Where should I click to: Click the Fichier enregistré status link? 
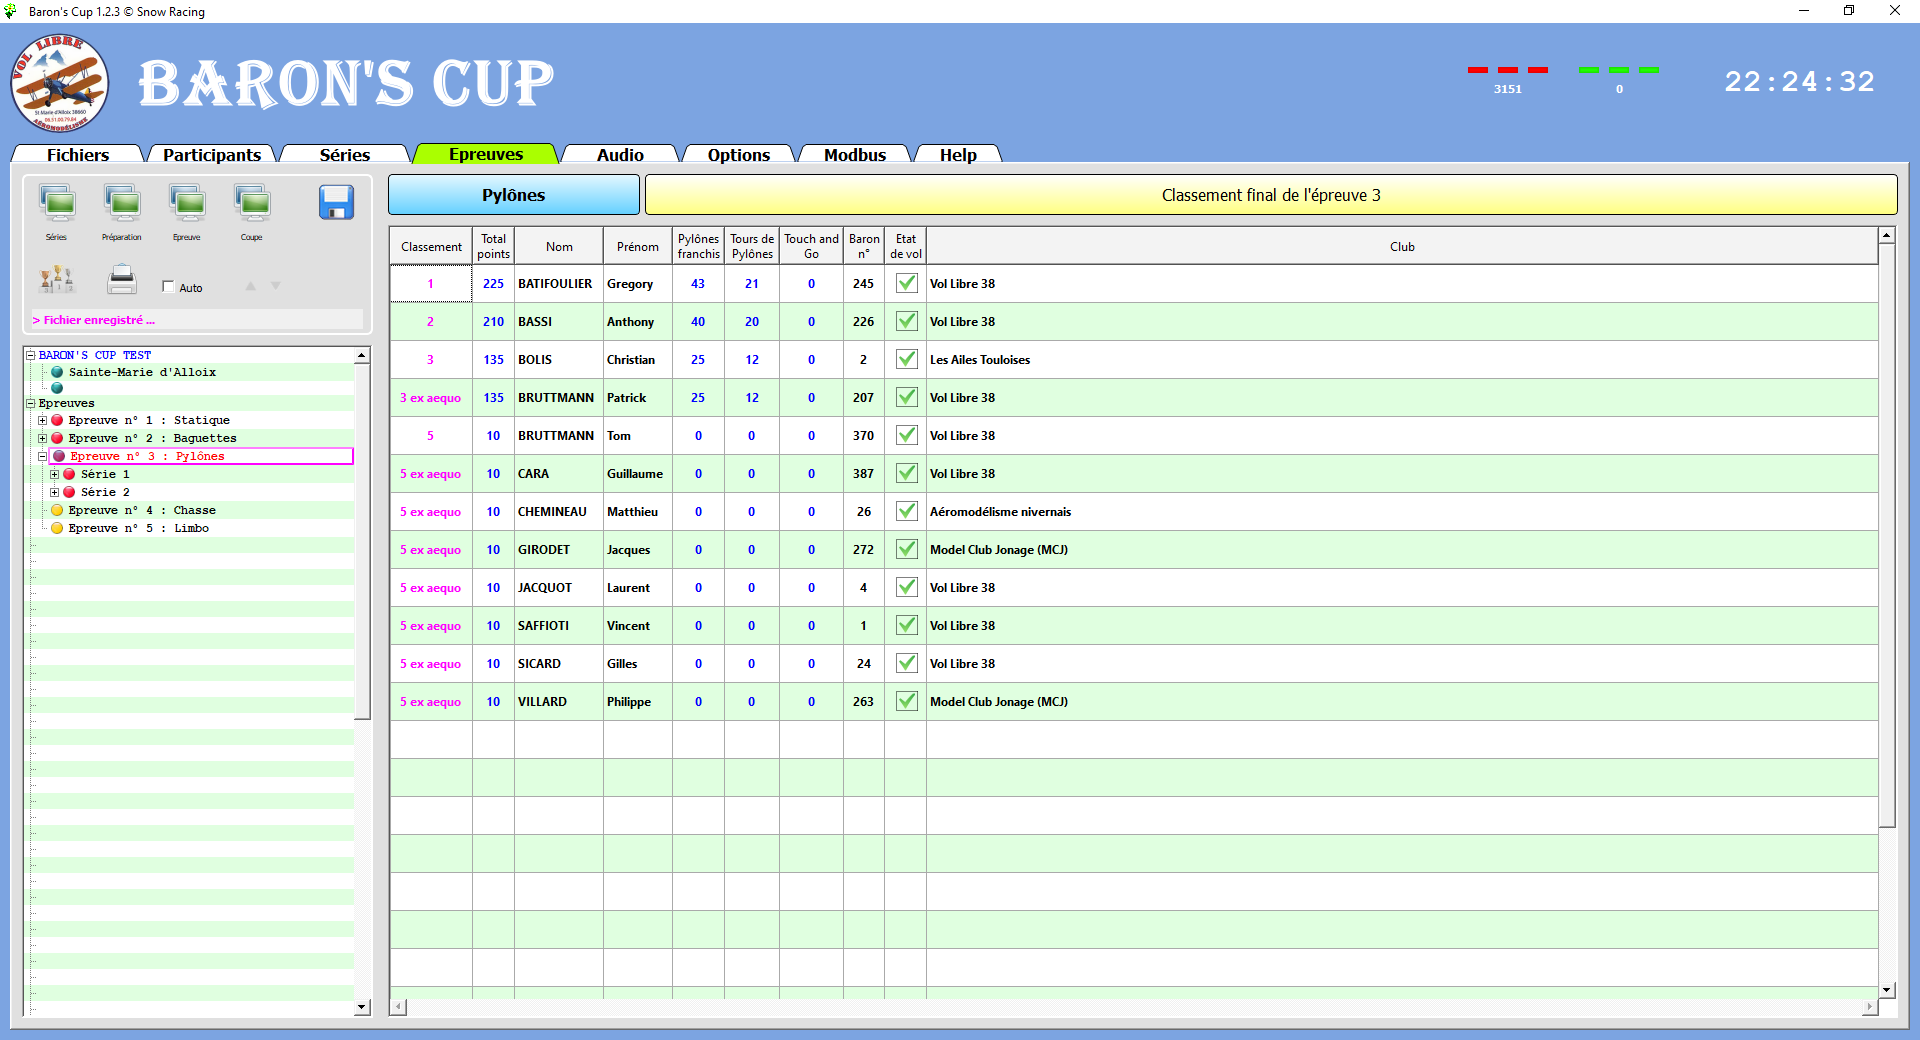95,320
